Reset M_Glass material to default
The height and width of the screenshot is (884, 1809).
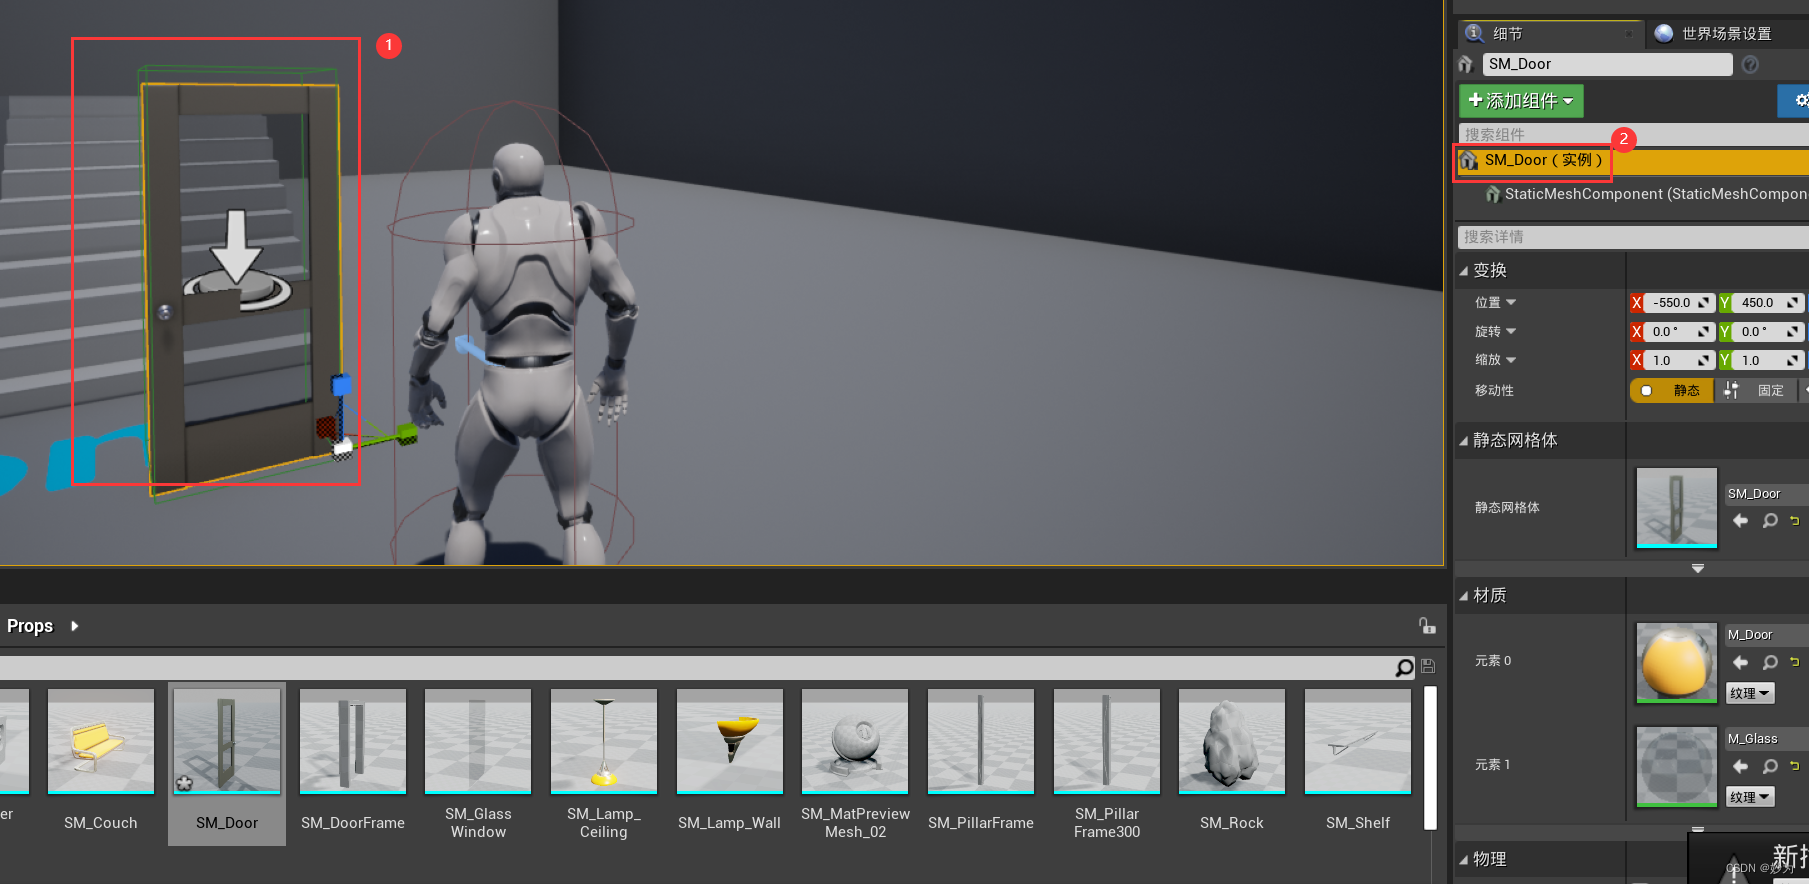[x=1795, y=766]
